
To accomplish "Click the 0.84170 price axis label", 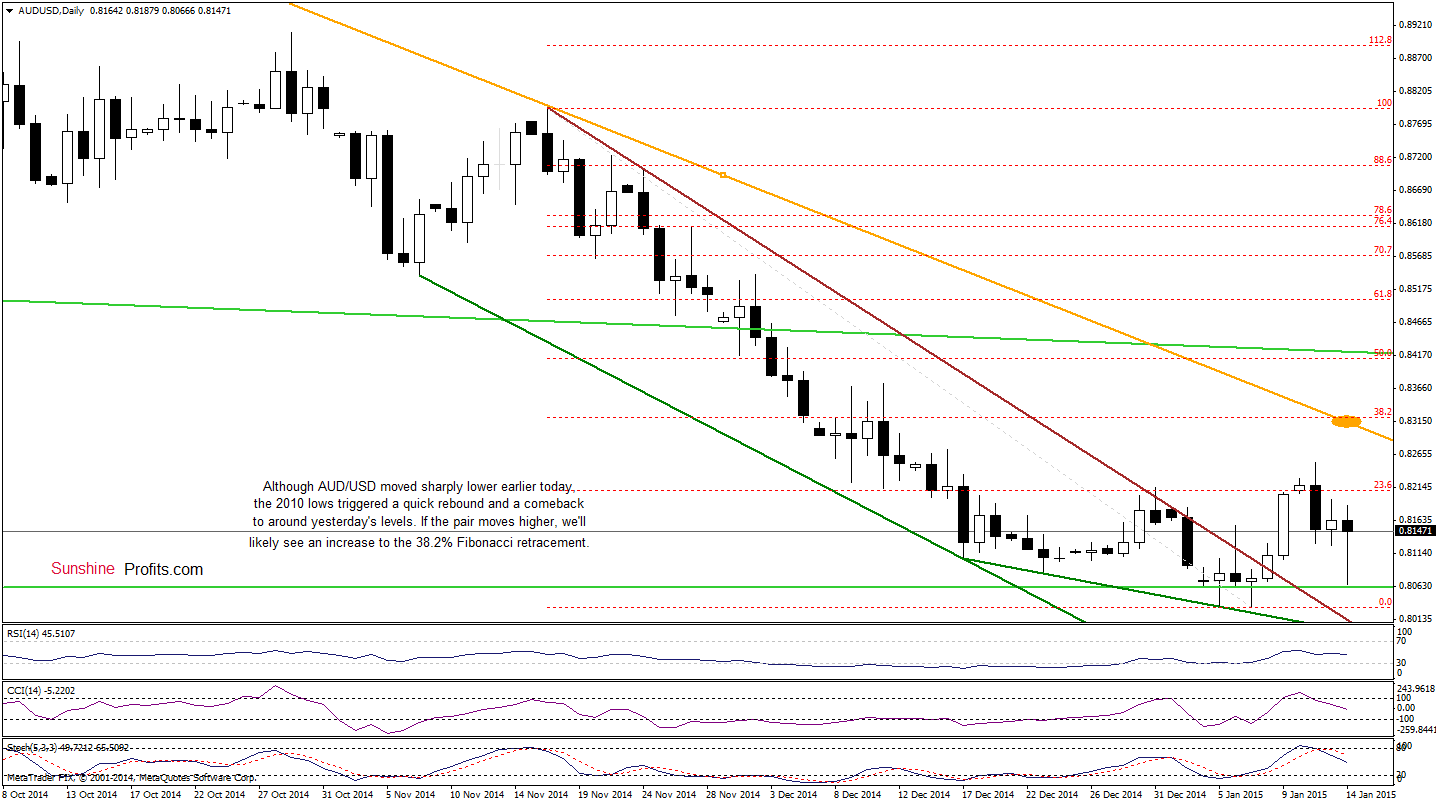I will point(1415,354).
